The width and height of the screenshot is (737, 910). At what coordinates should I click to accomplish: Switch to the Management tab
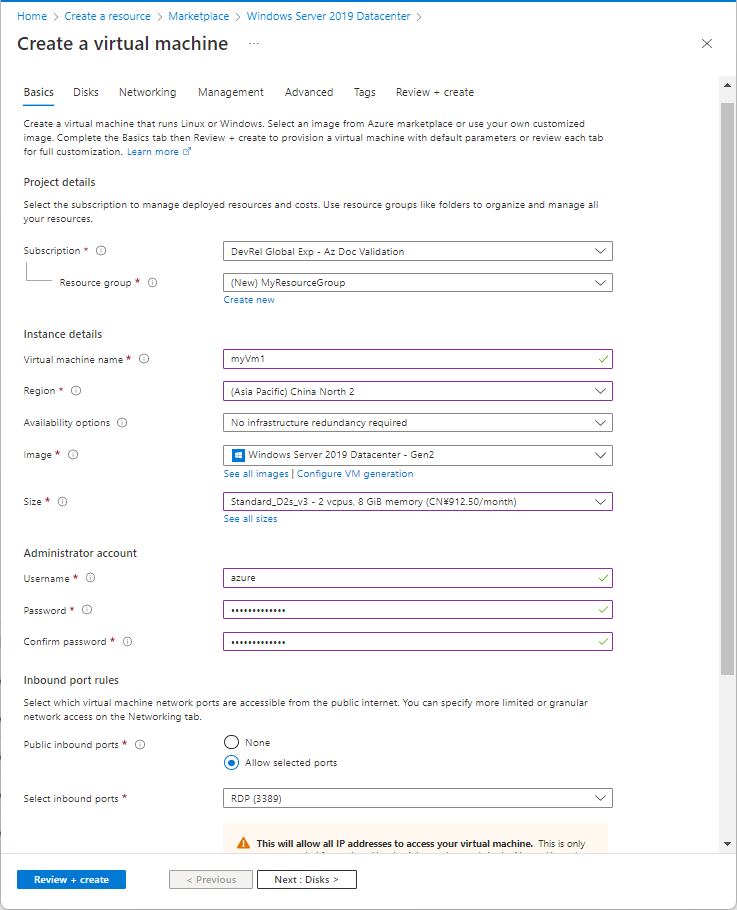click(x=230, y=92)
